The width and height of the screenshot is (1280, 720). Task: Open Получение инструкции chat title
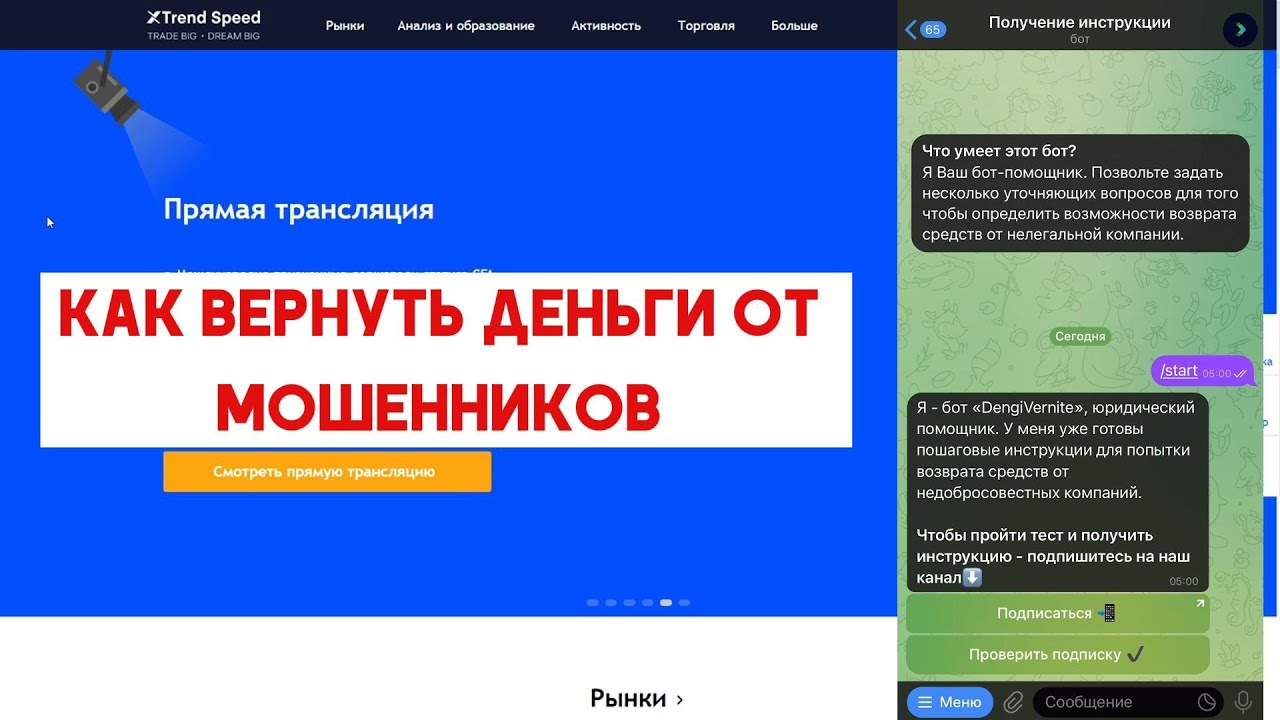coord(1079,22)
